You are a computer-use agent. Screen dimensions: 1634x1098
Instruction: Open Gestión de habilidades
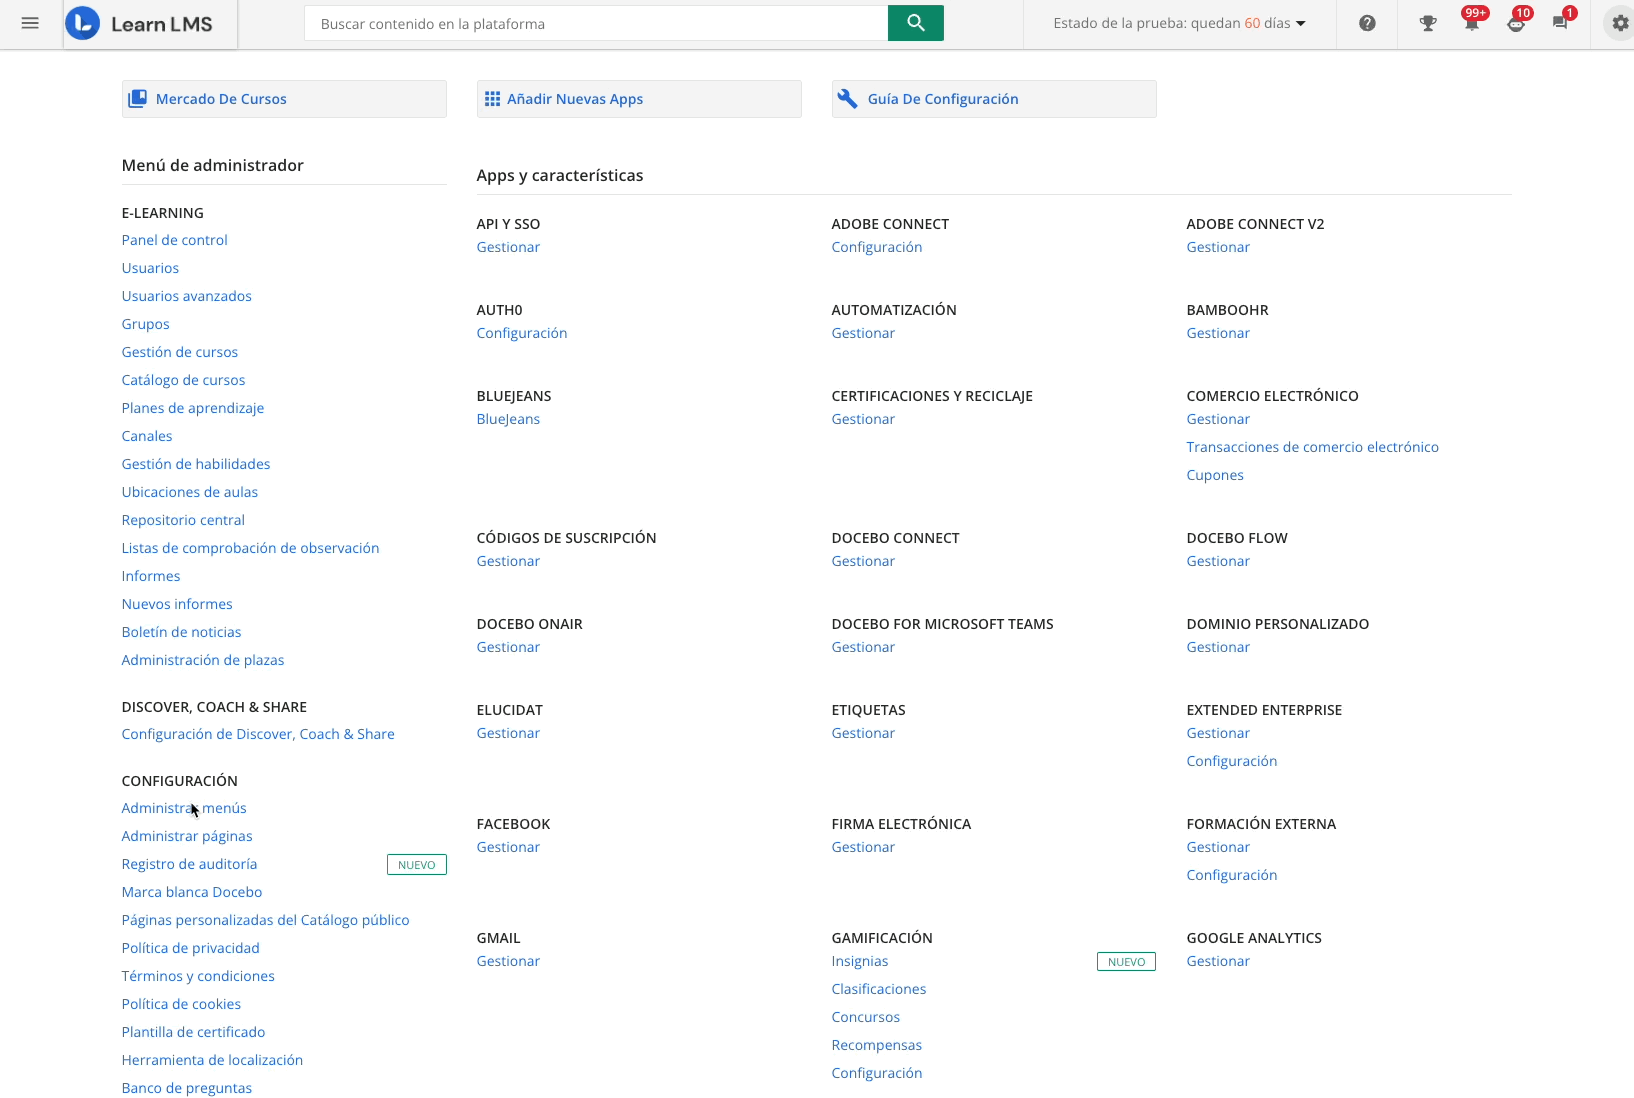[x=196, y=464]
